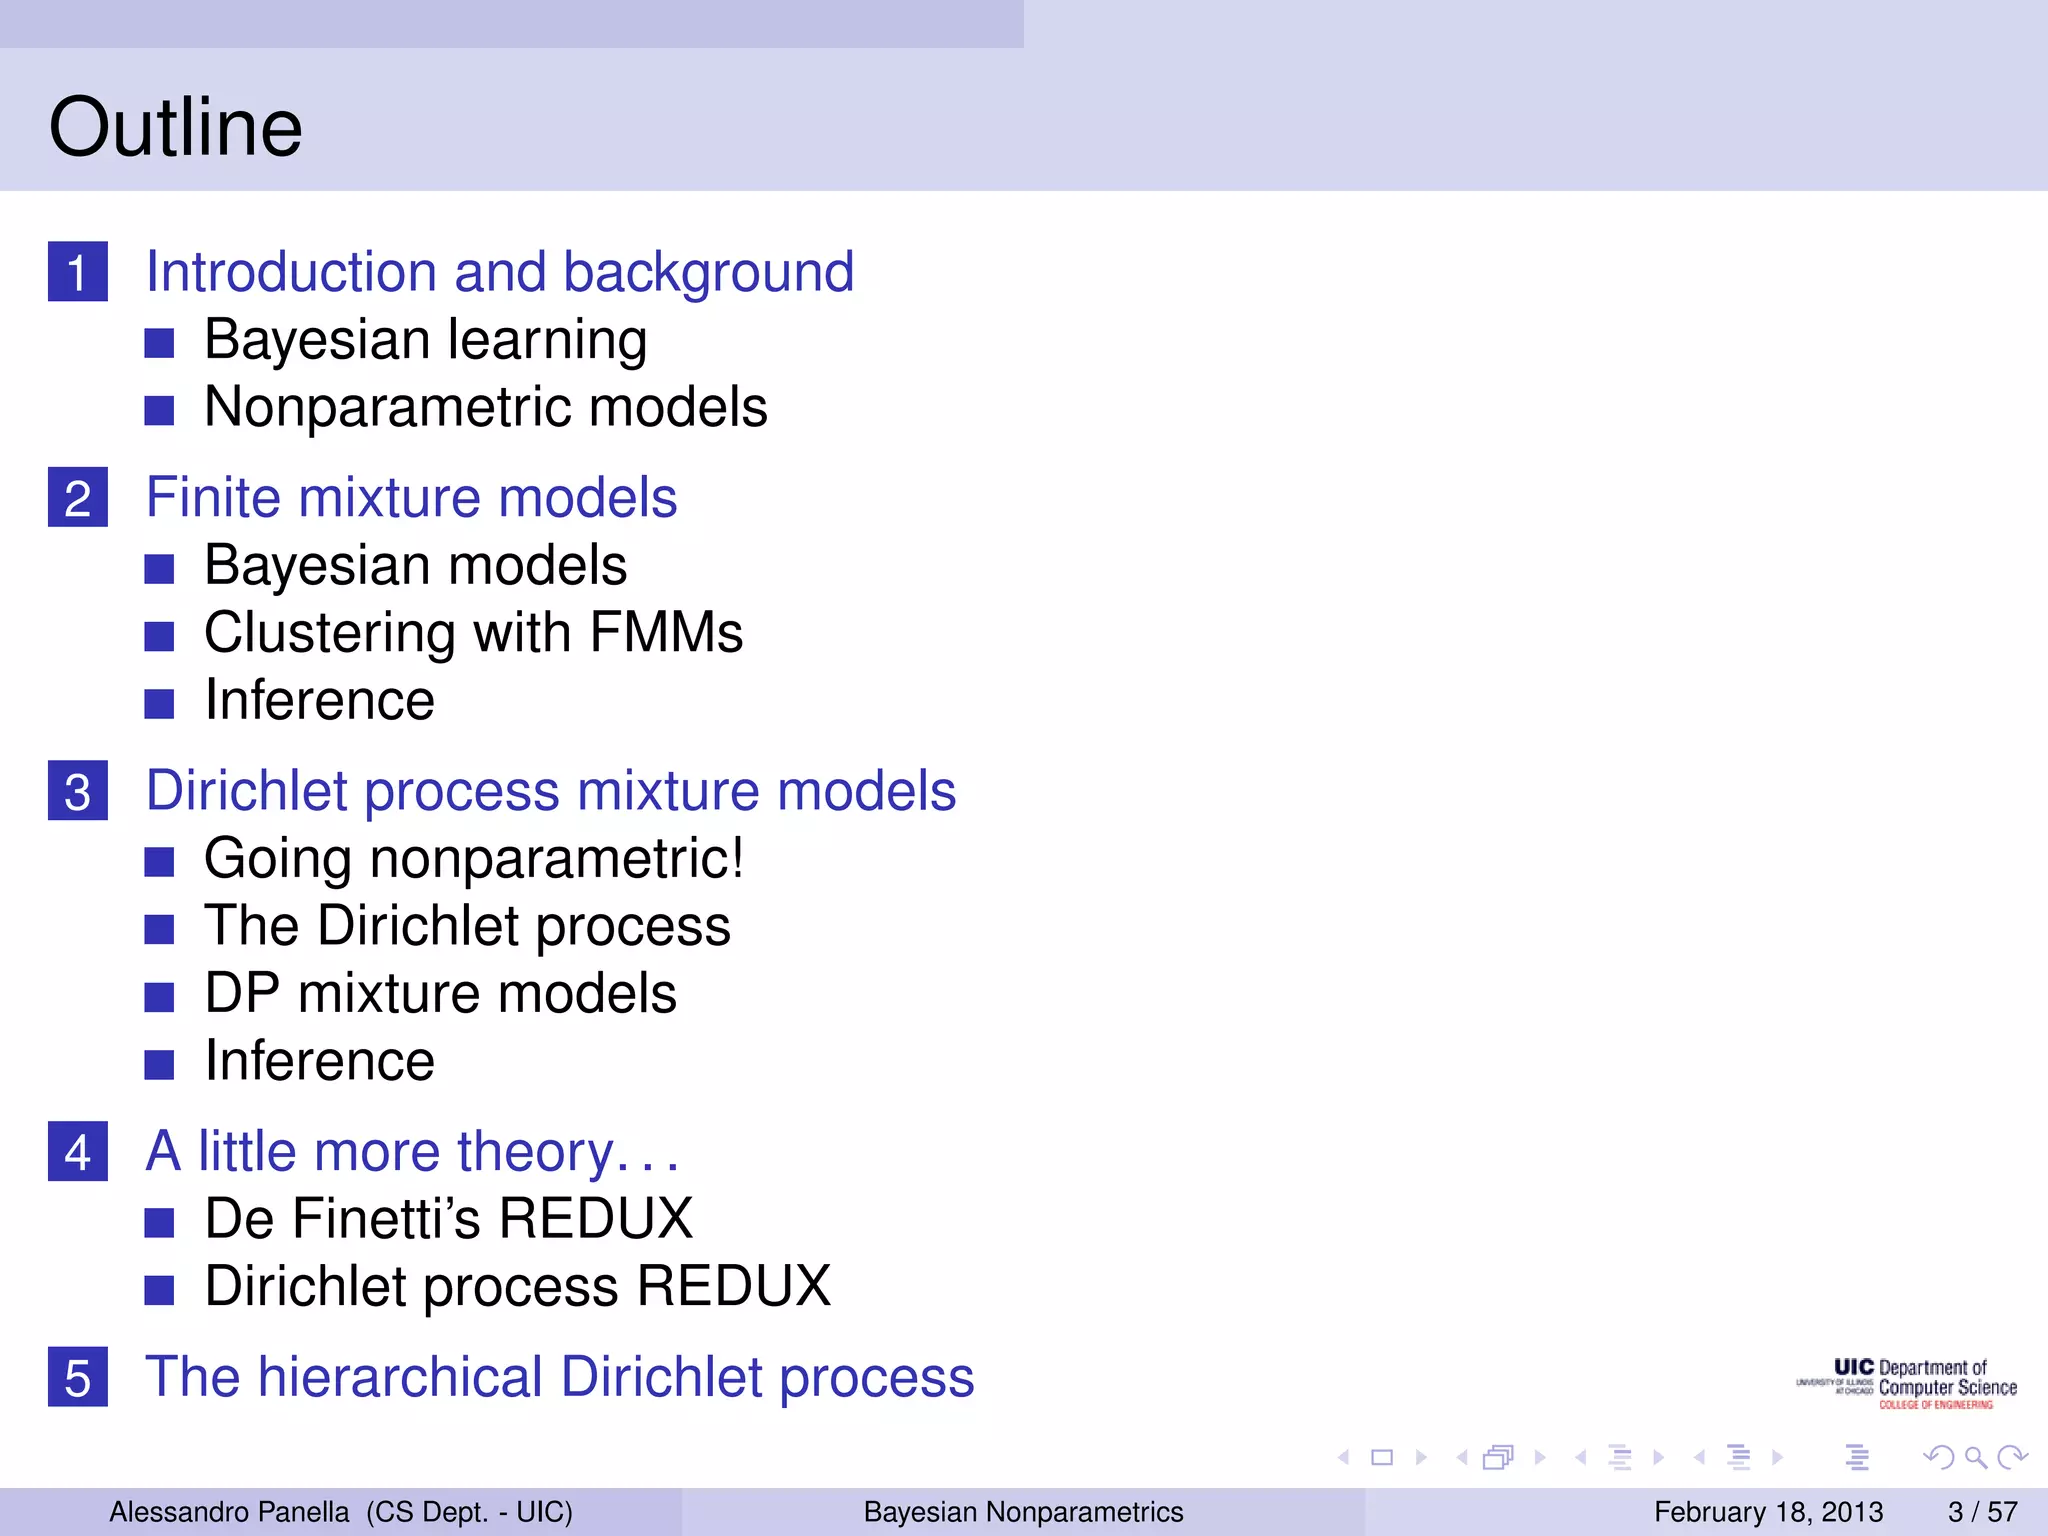The height and width of the screenshot is (1536, 2048).
Task: Jump to Bayesian models subsection
Action: 416,566
